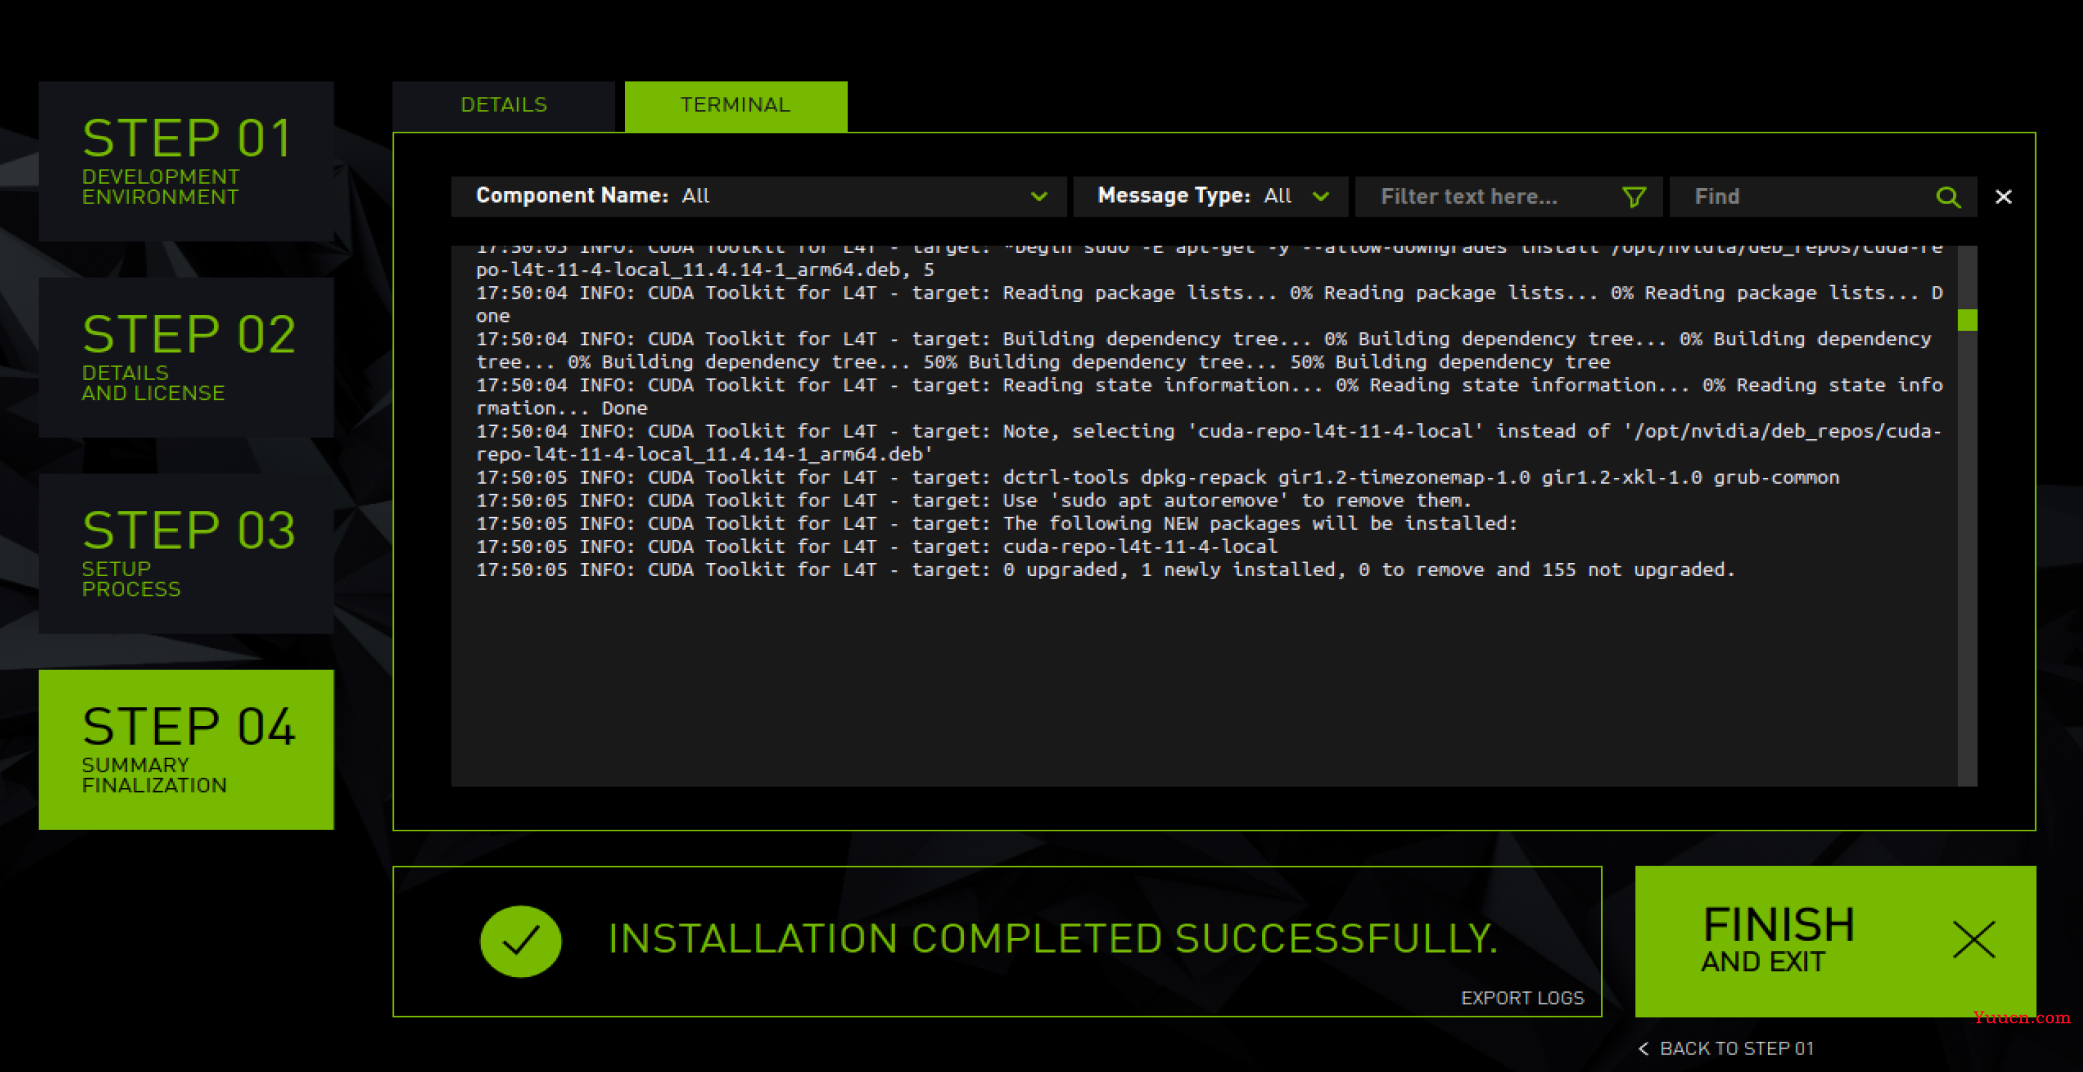Apply filter using the funnel icon
This screenshot has height=1072, width=2083.
click(1634, 196)
